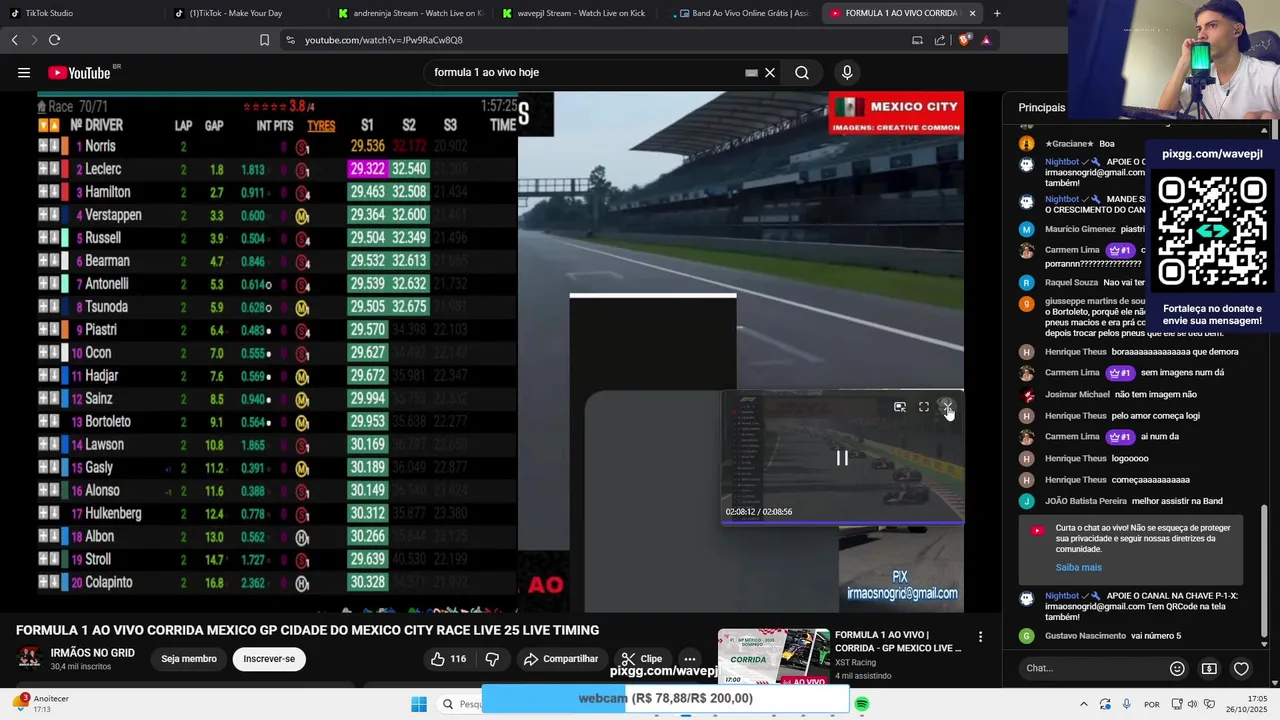Open Brave Shields lion icon
This screenshot has width=1280, height=720.
click(x=964, y=40)
